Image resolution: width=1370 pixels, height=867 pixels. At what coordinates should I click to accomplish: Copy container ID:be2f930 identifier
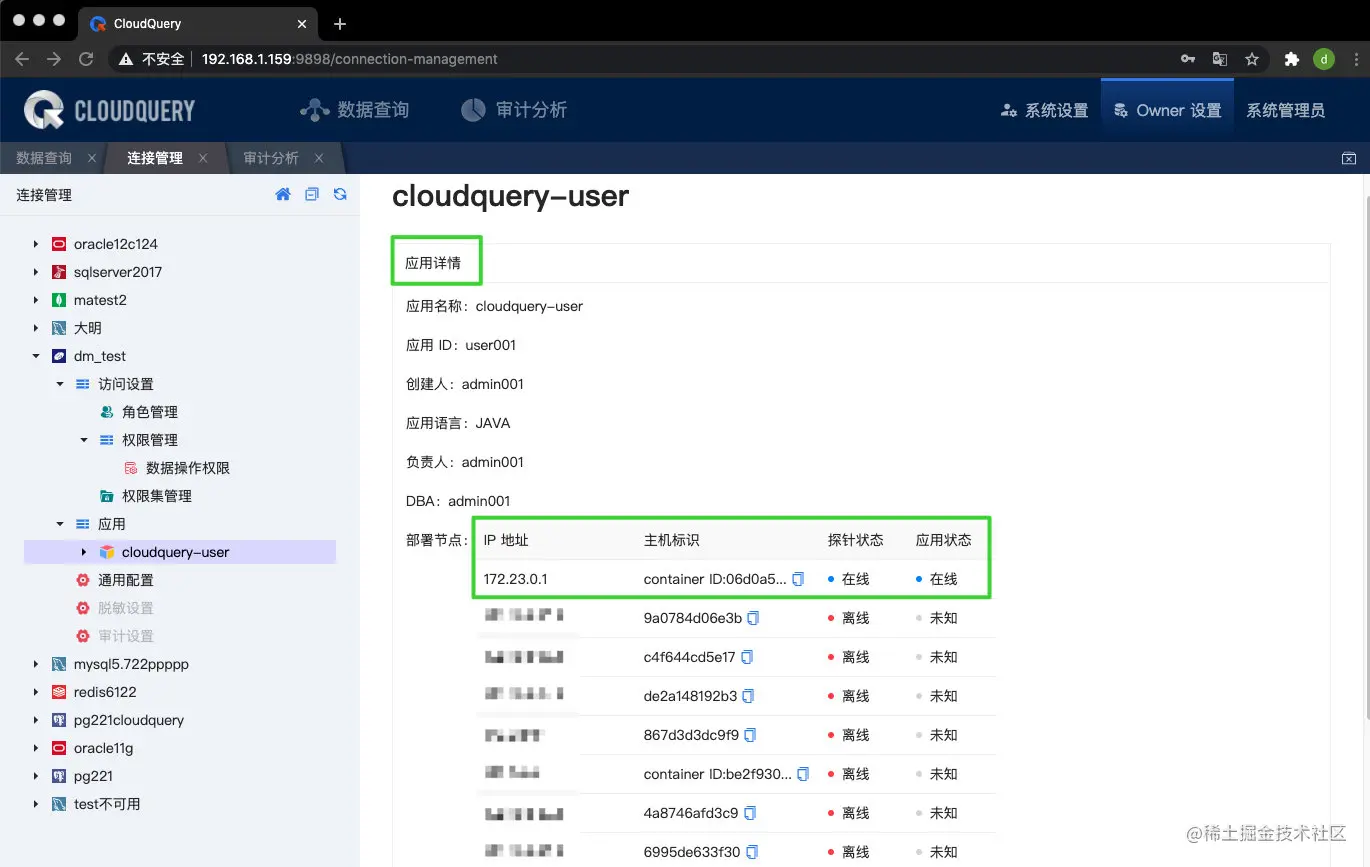coord(803,774)
